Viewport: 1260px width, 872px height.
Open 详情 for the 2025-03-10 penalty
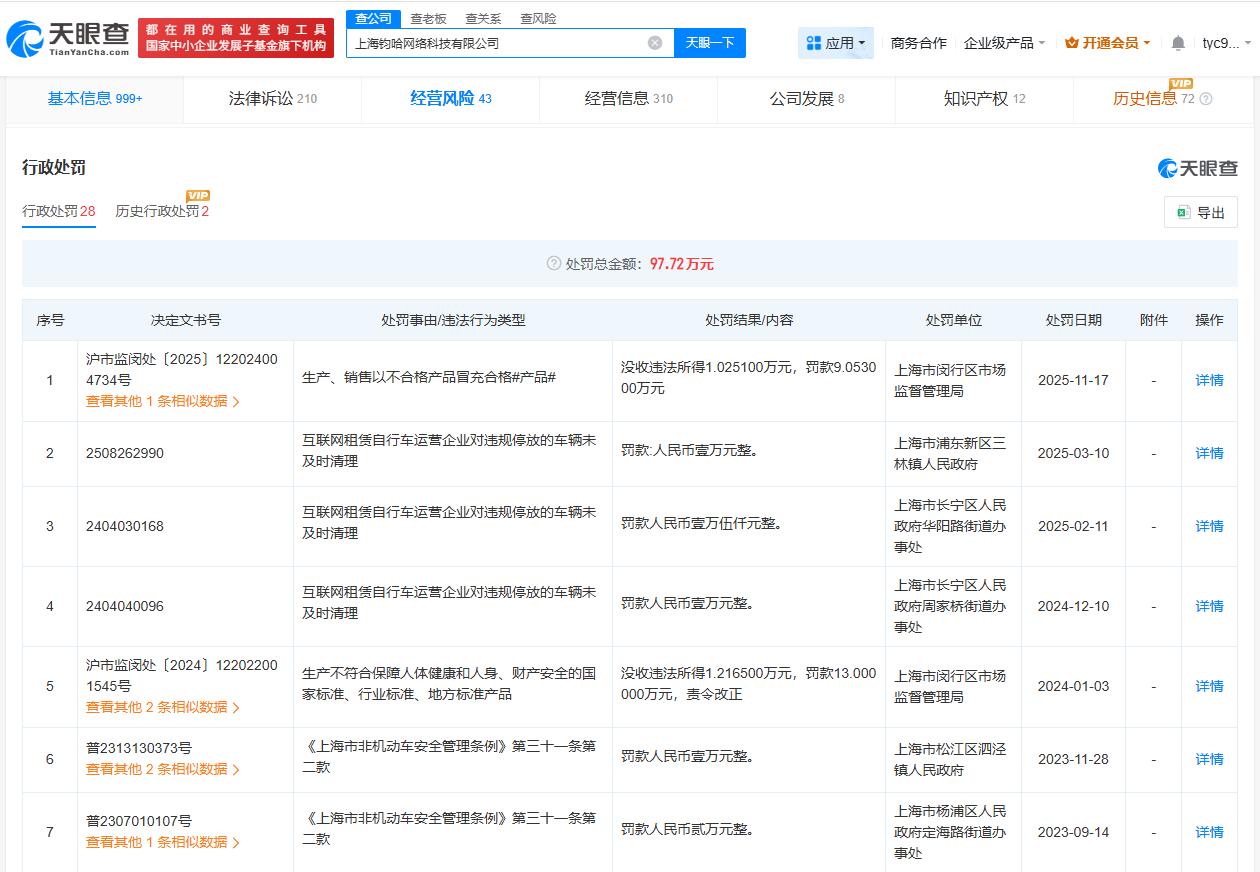(1209, 453)
